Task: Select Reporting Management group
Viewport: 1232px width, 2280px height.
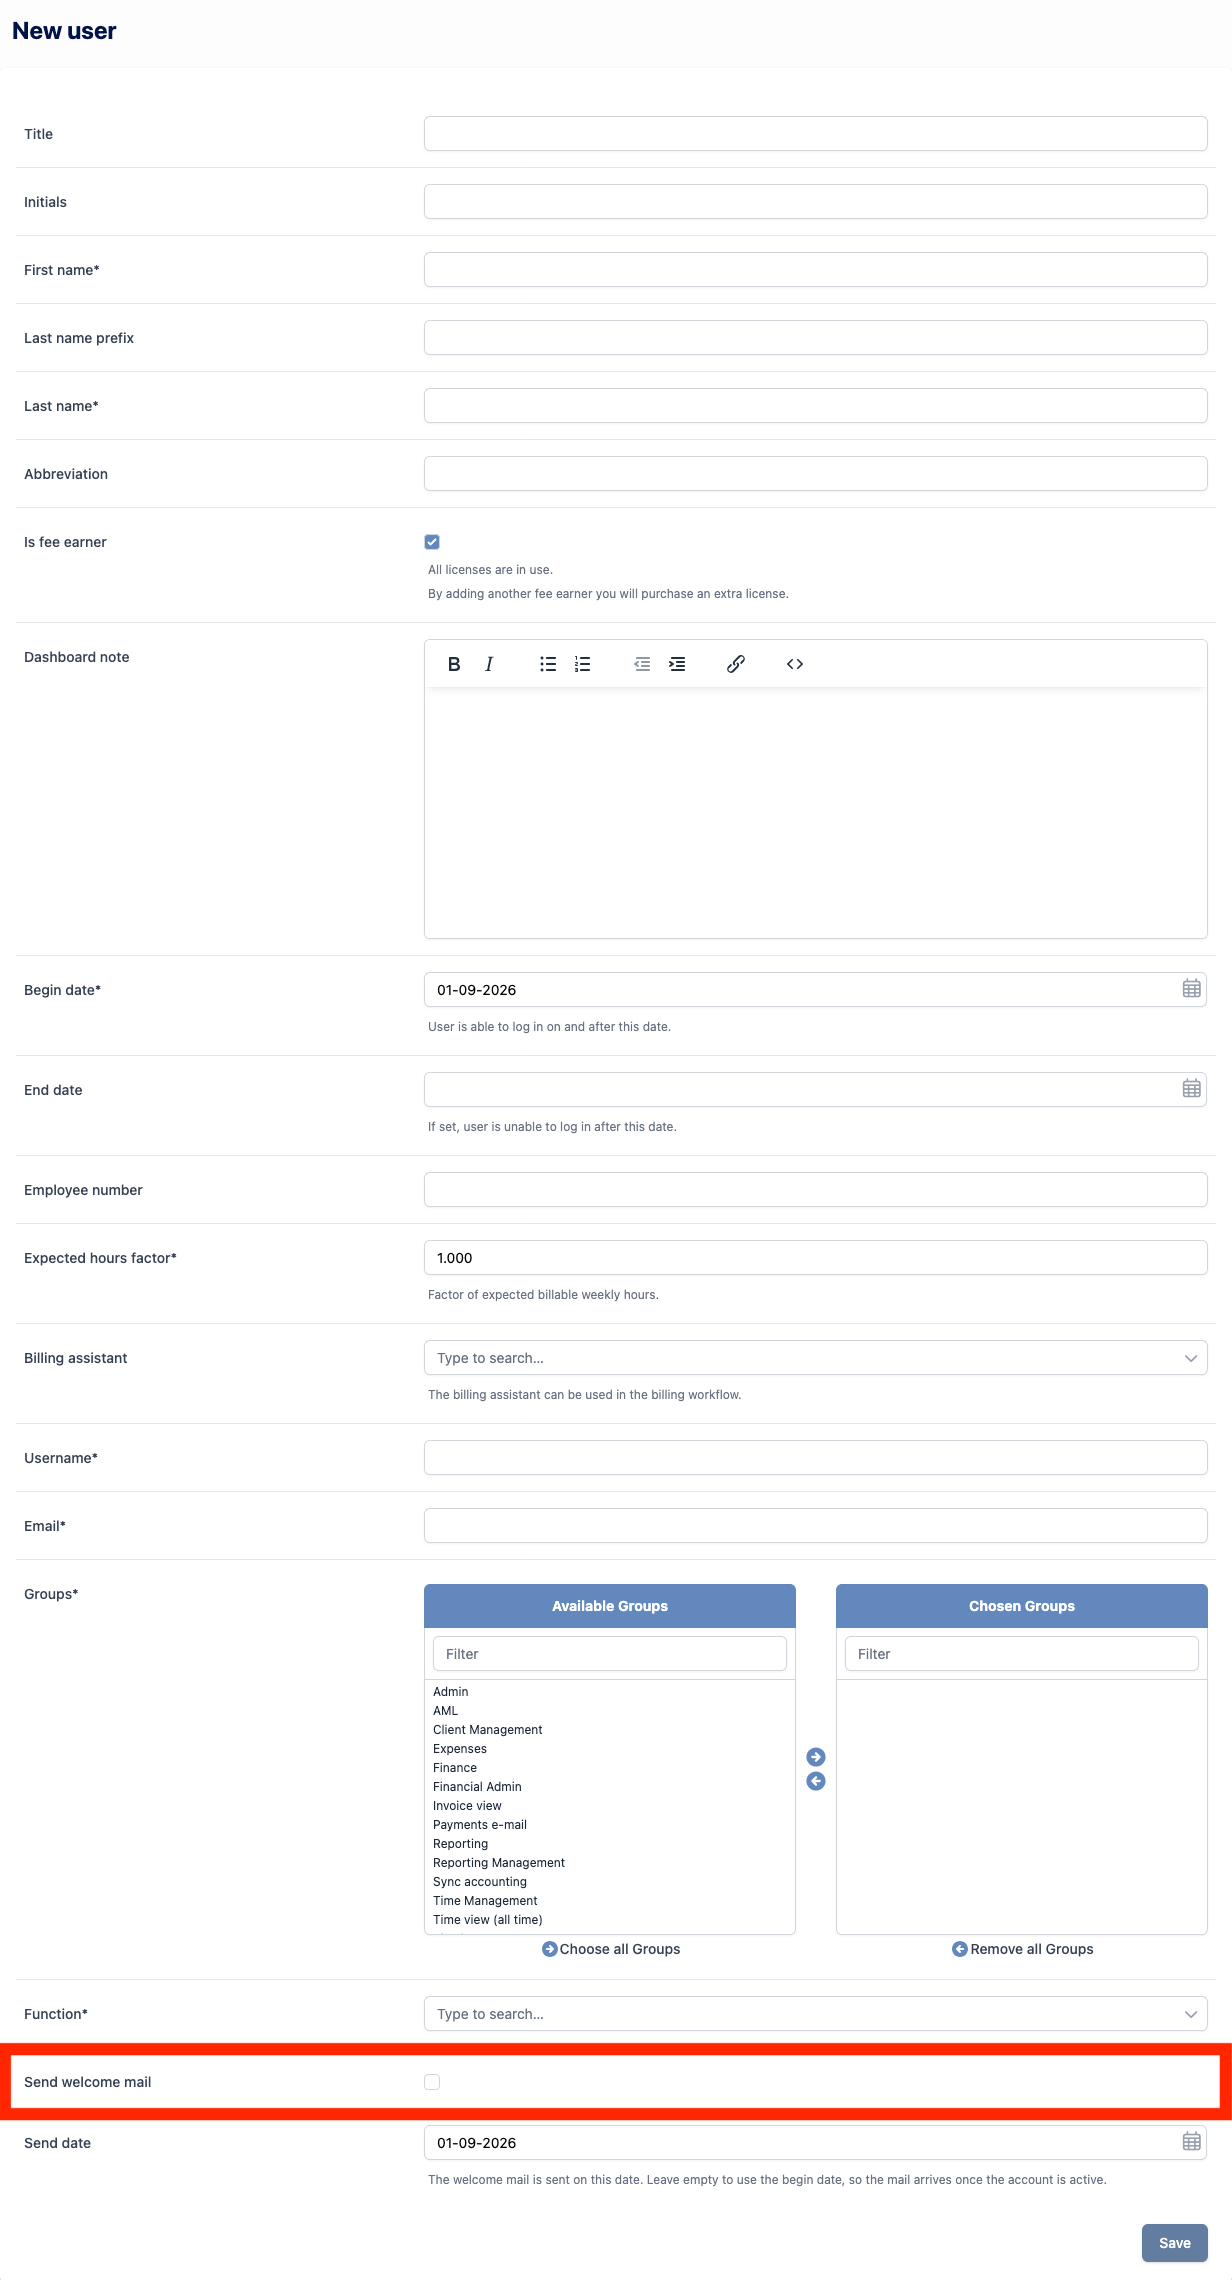Action: pyautogui.click(x=499, y=1863)
